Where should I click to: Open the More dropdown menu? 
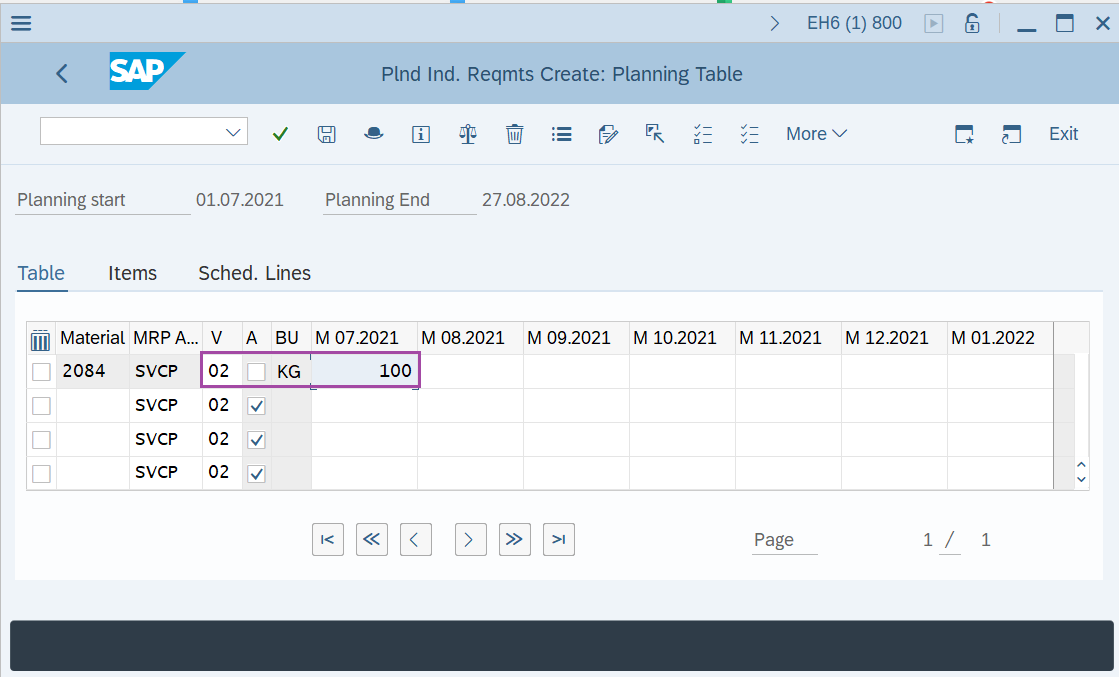coord(816,133)
